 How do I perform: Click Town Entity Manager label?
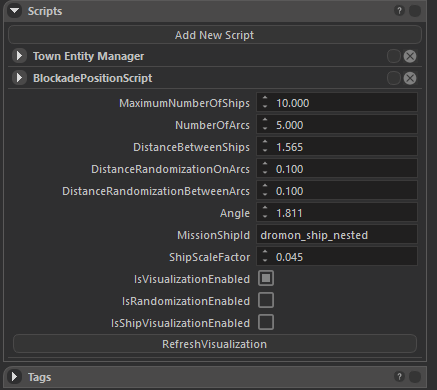(88, 56)
